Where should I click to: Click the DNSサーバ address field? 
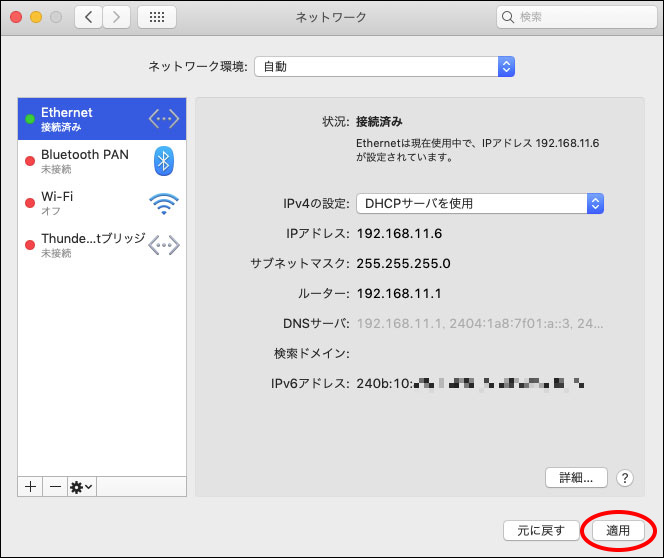pyautogui.click(x=480, y=323)
